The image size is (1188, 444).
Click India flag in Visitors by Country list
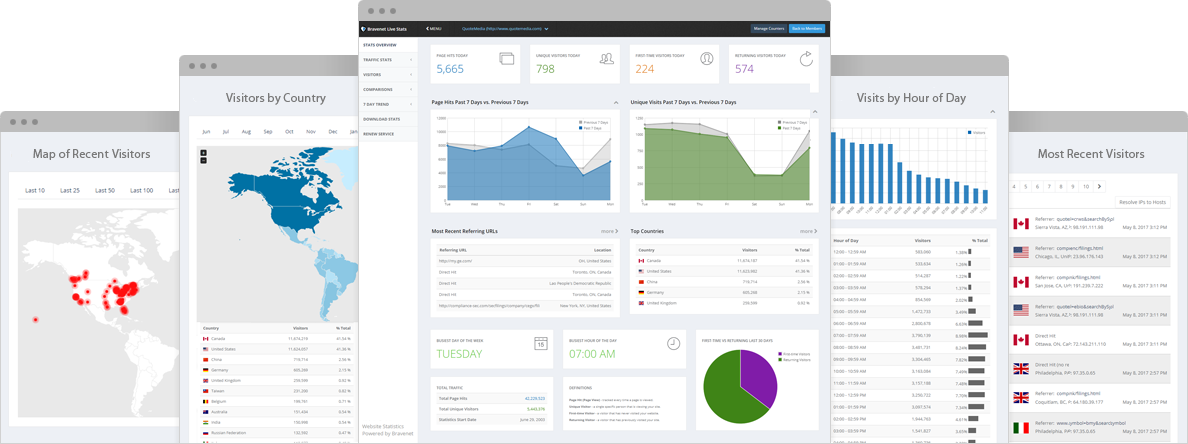click(x=205, y=421)
